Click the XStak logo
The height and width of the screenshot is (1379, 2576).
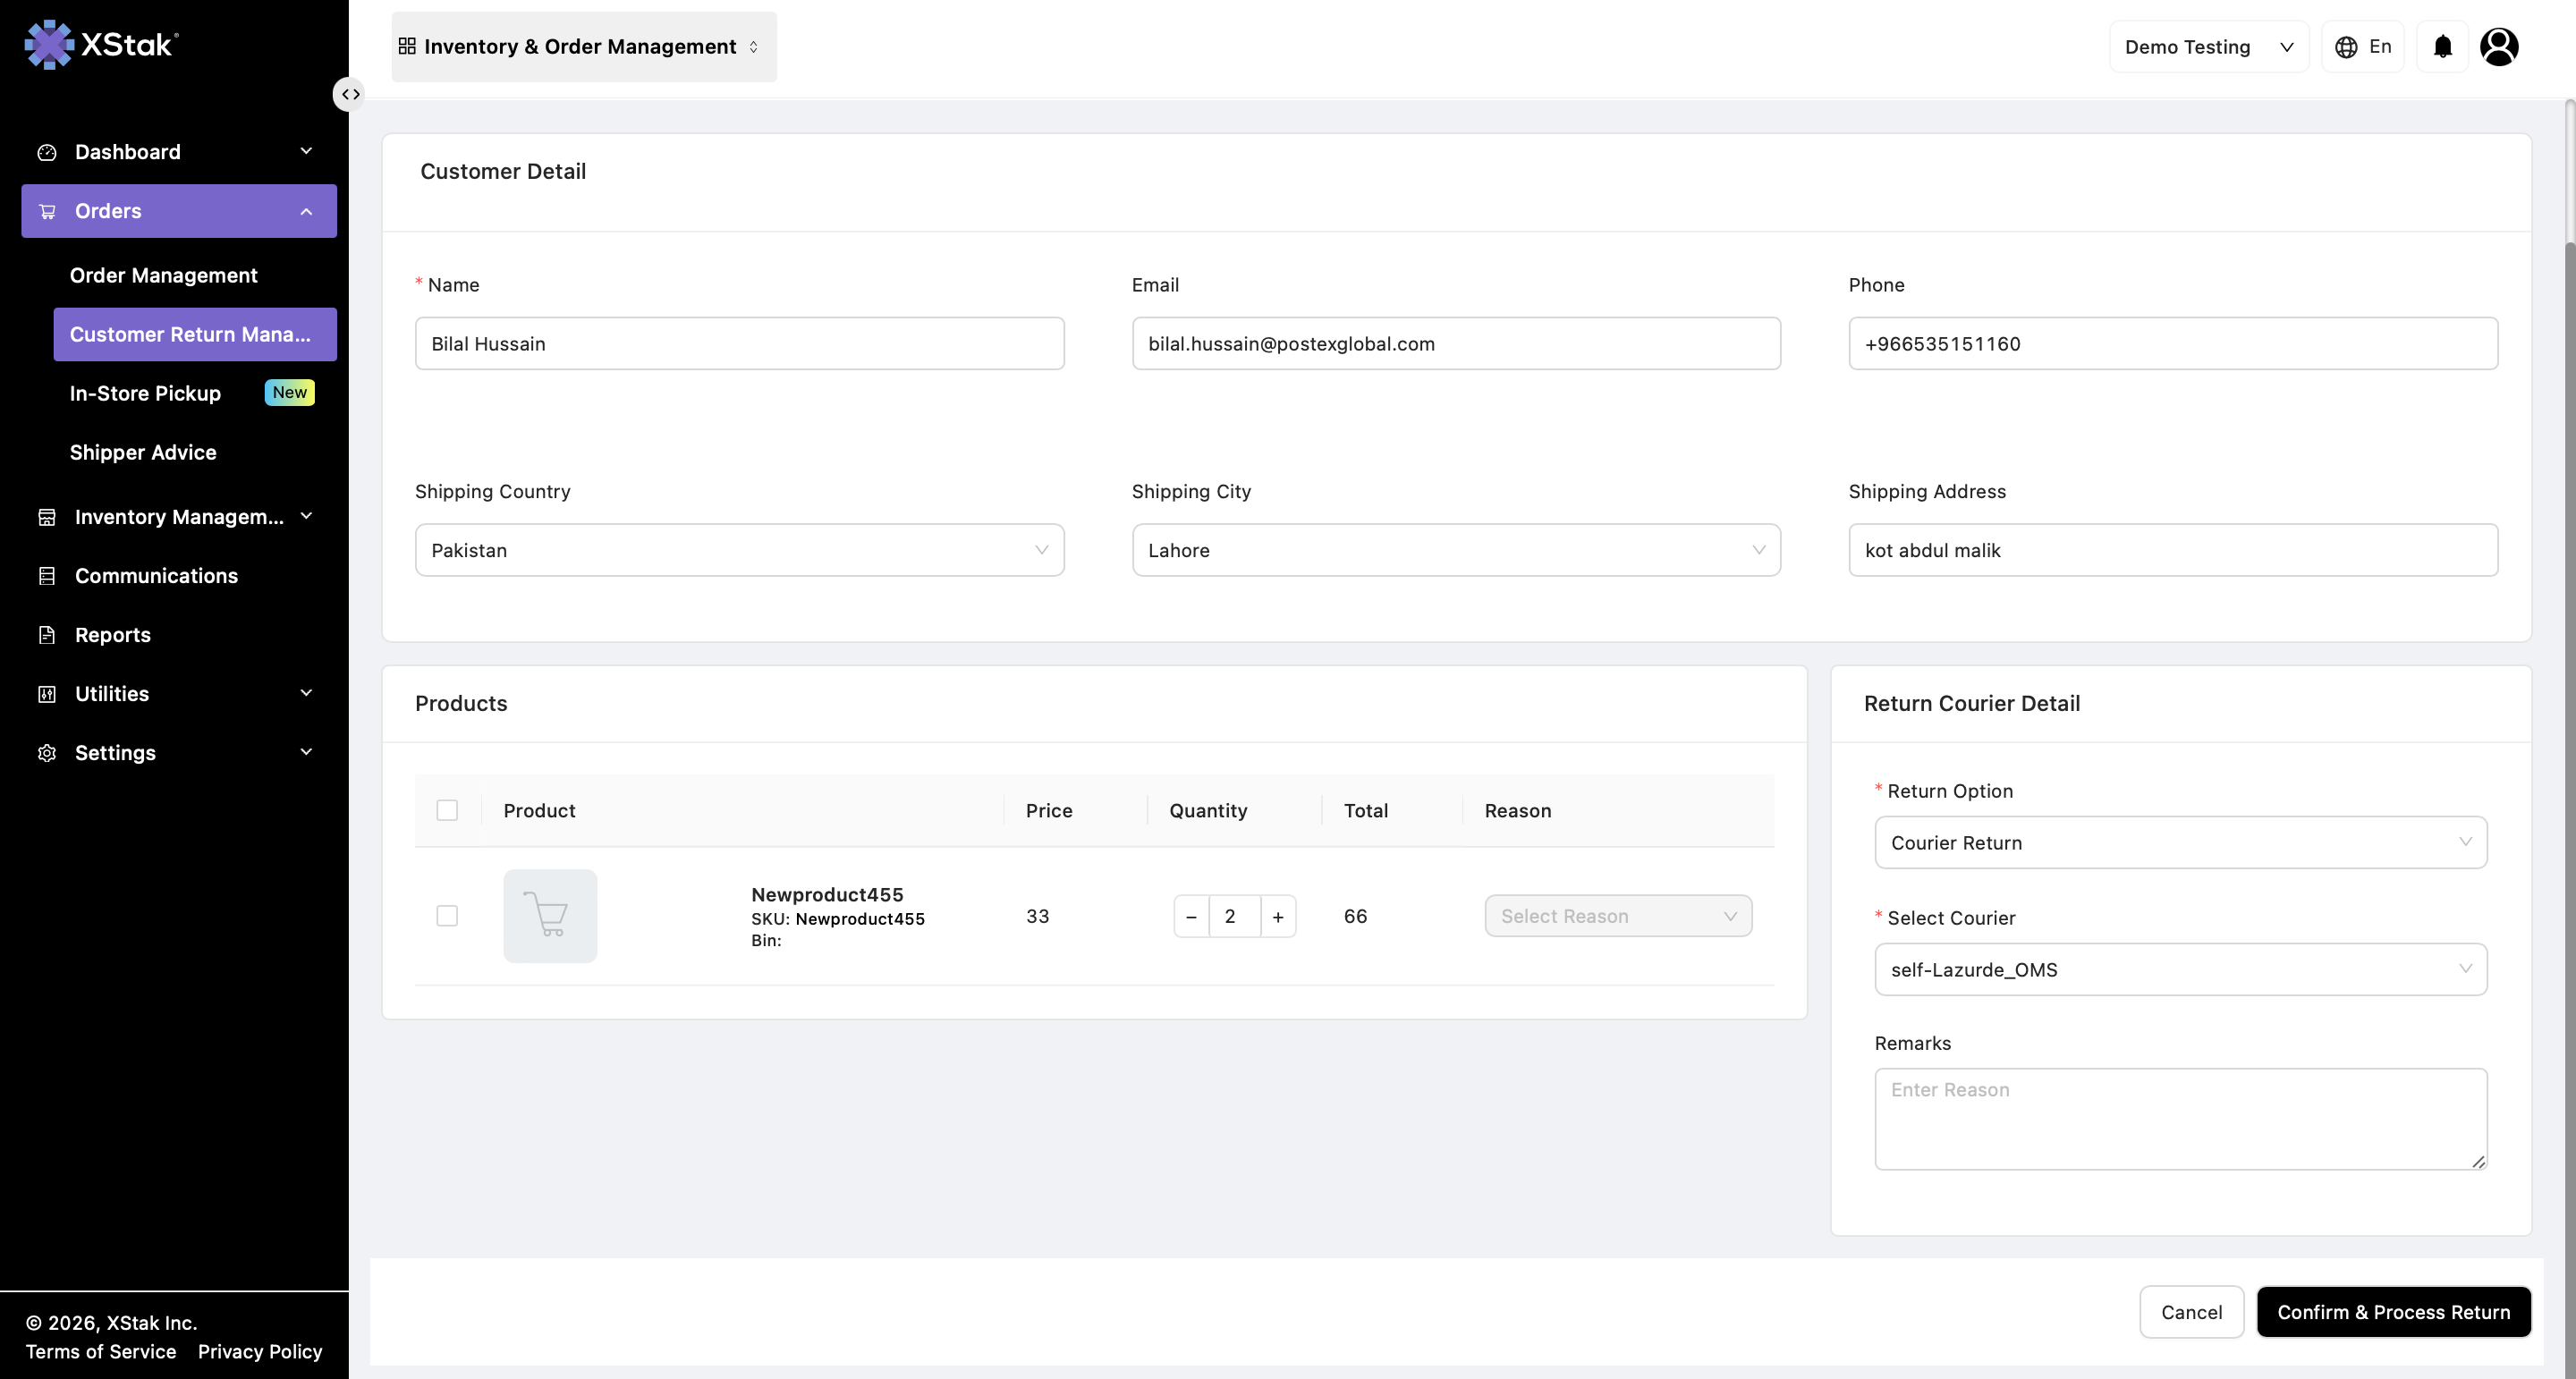click(x=101, y=44)
